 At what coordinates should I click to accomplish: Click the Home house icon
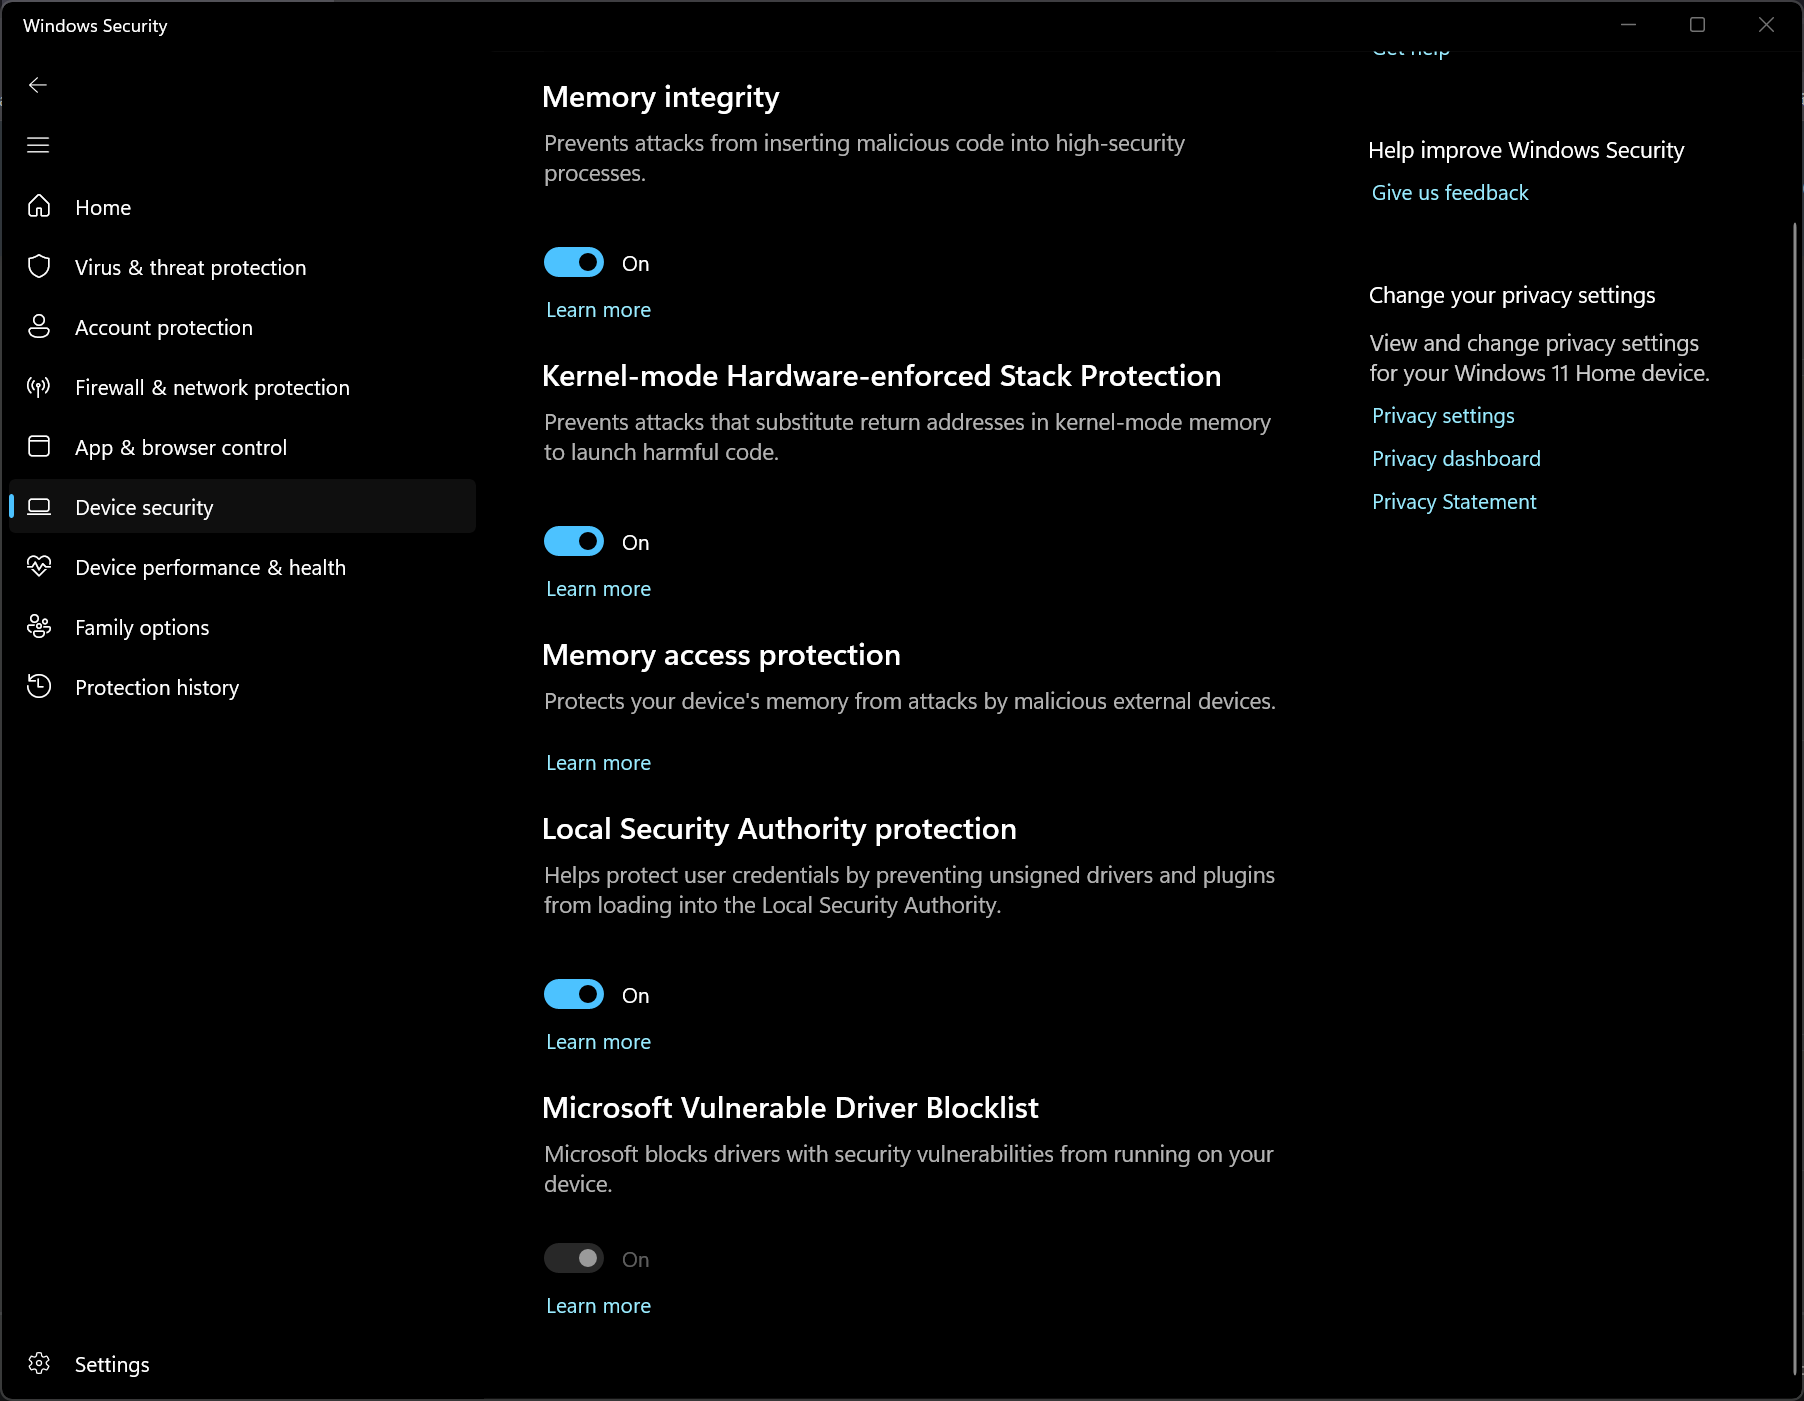point(39,206)
